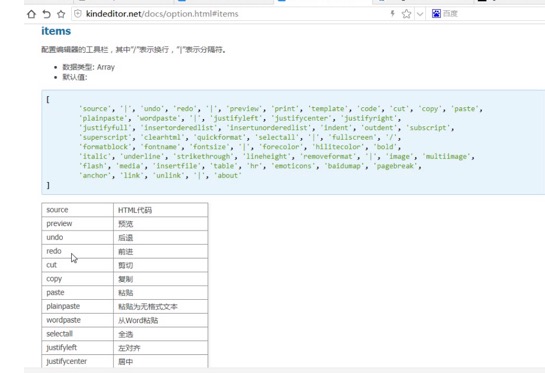
Task: Click the 'justifycenter' table cell
Action: tap(78, 361)
